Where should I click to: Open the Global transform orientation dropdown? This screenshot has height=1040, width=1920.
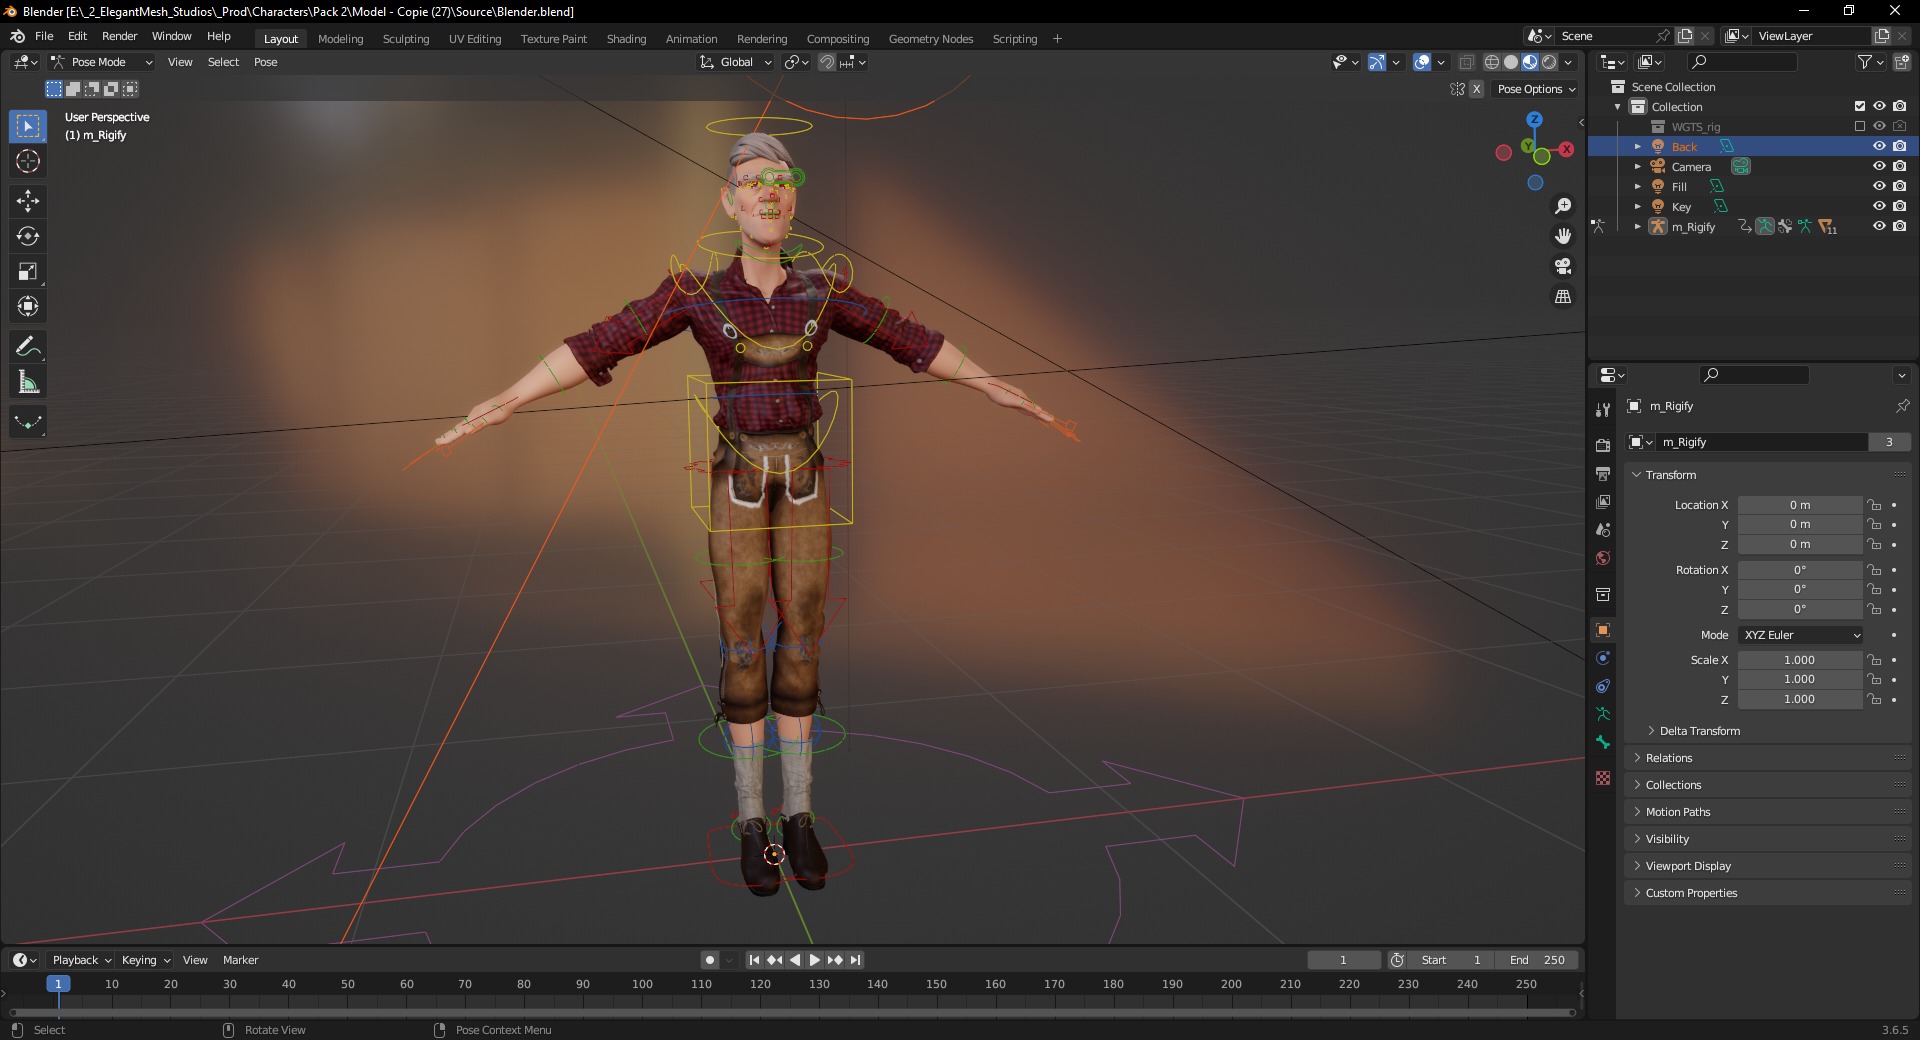point(736,62)
